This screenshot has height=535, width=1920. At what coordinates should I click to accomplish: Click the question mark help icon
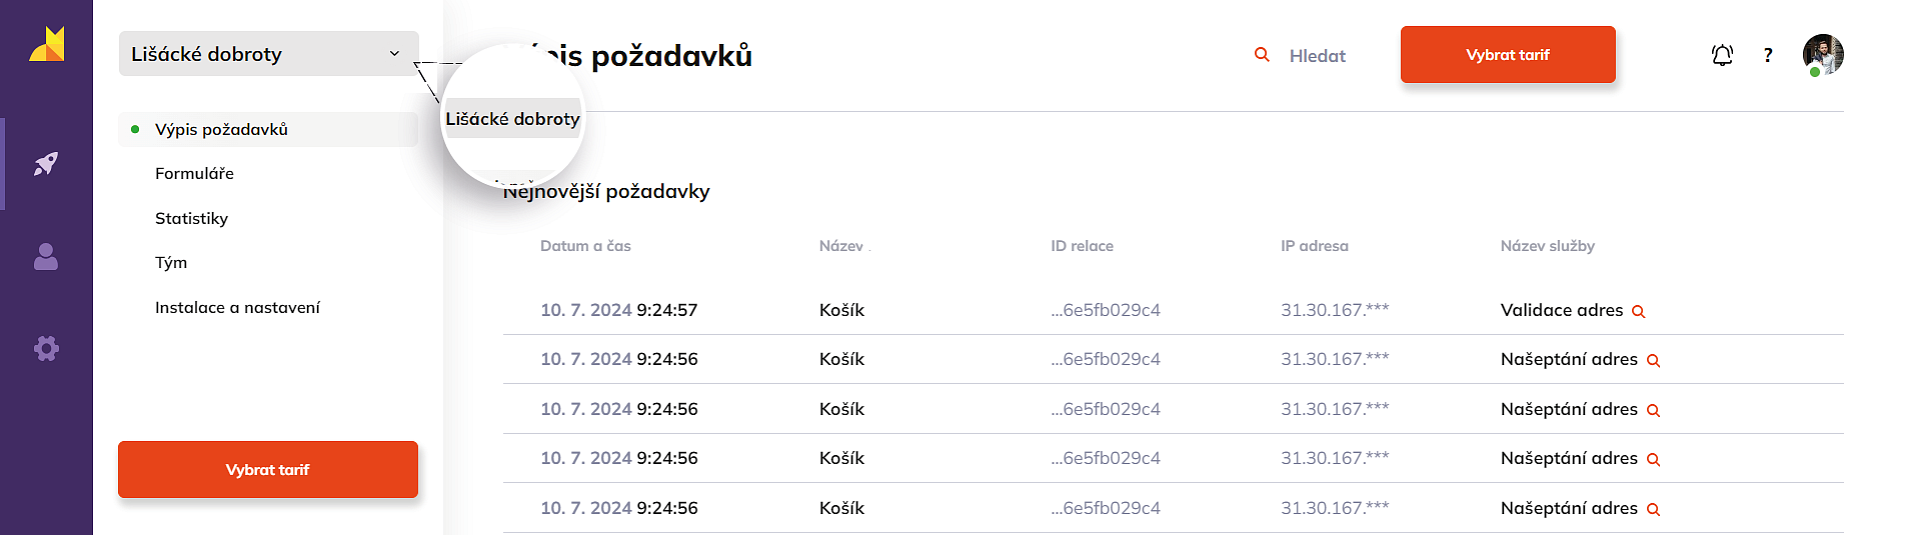[x=1768, y=55]
